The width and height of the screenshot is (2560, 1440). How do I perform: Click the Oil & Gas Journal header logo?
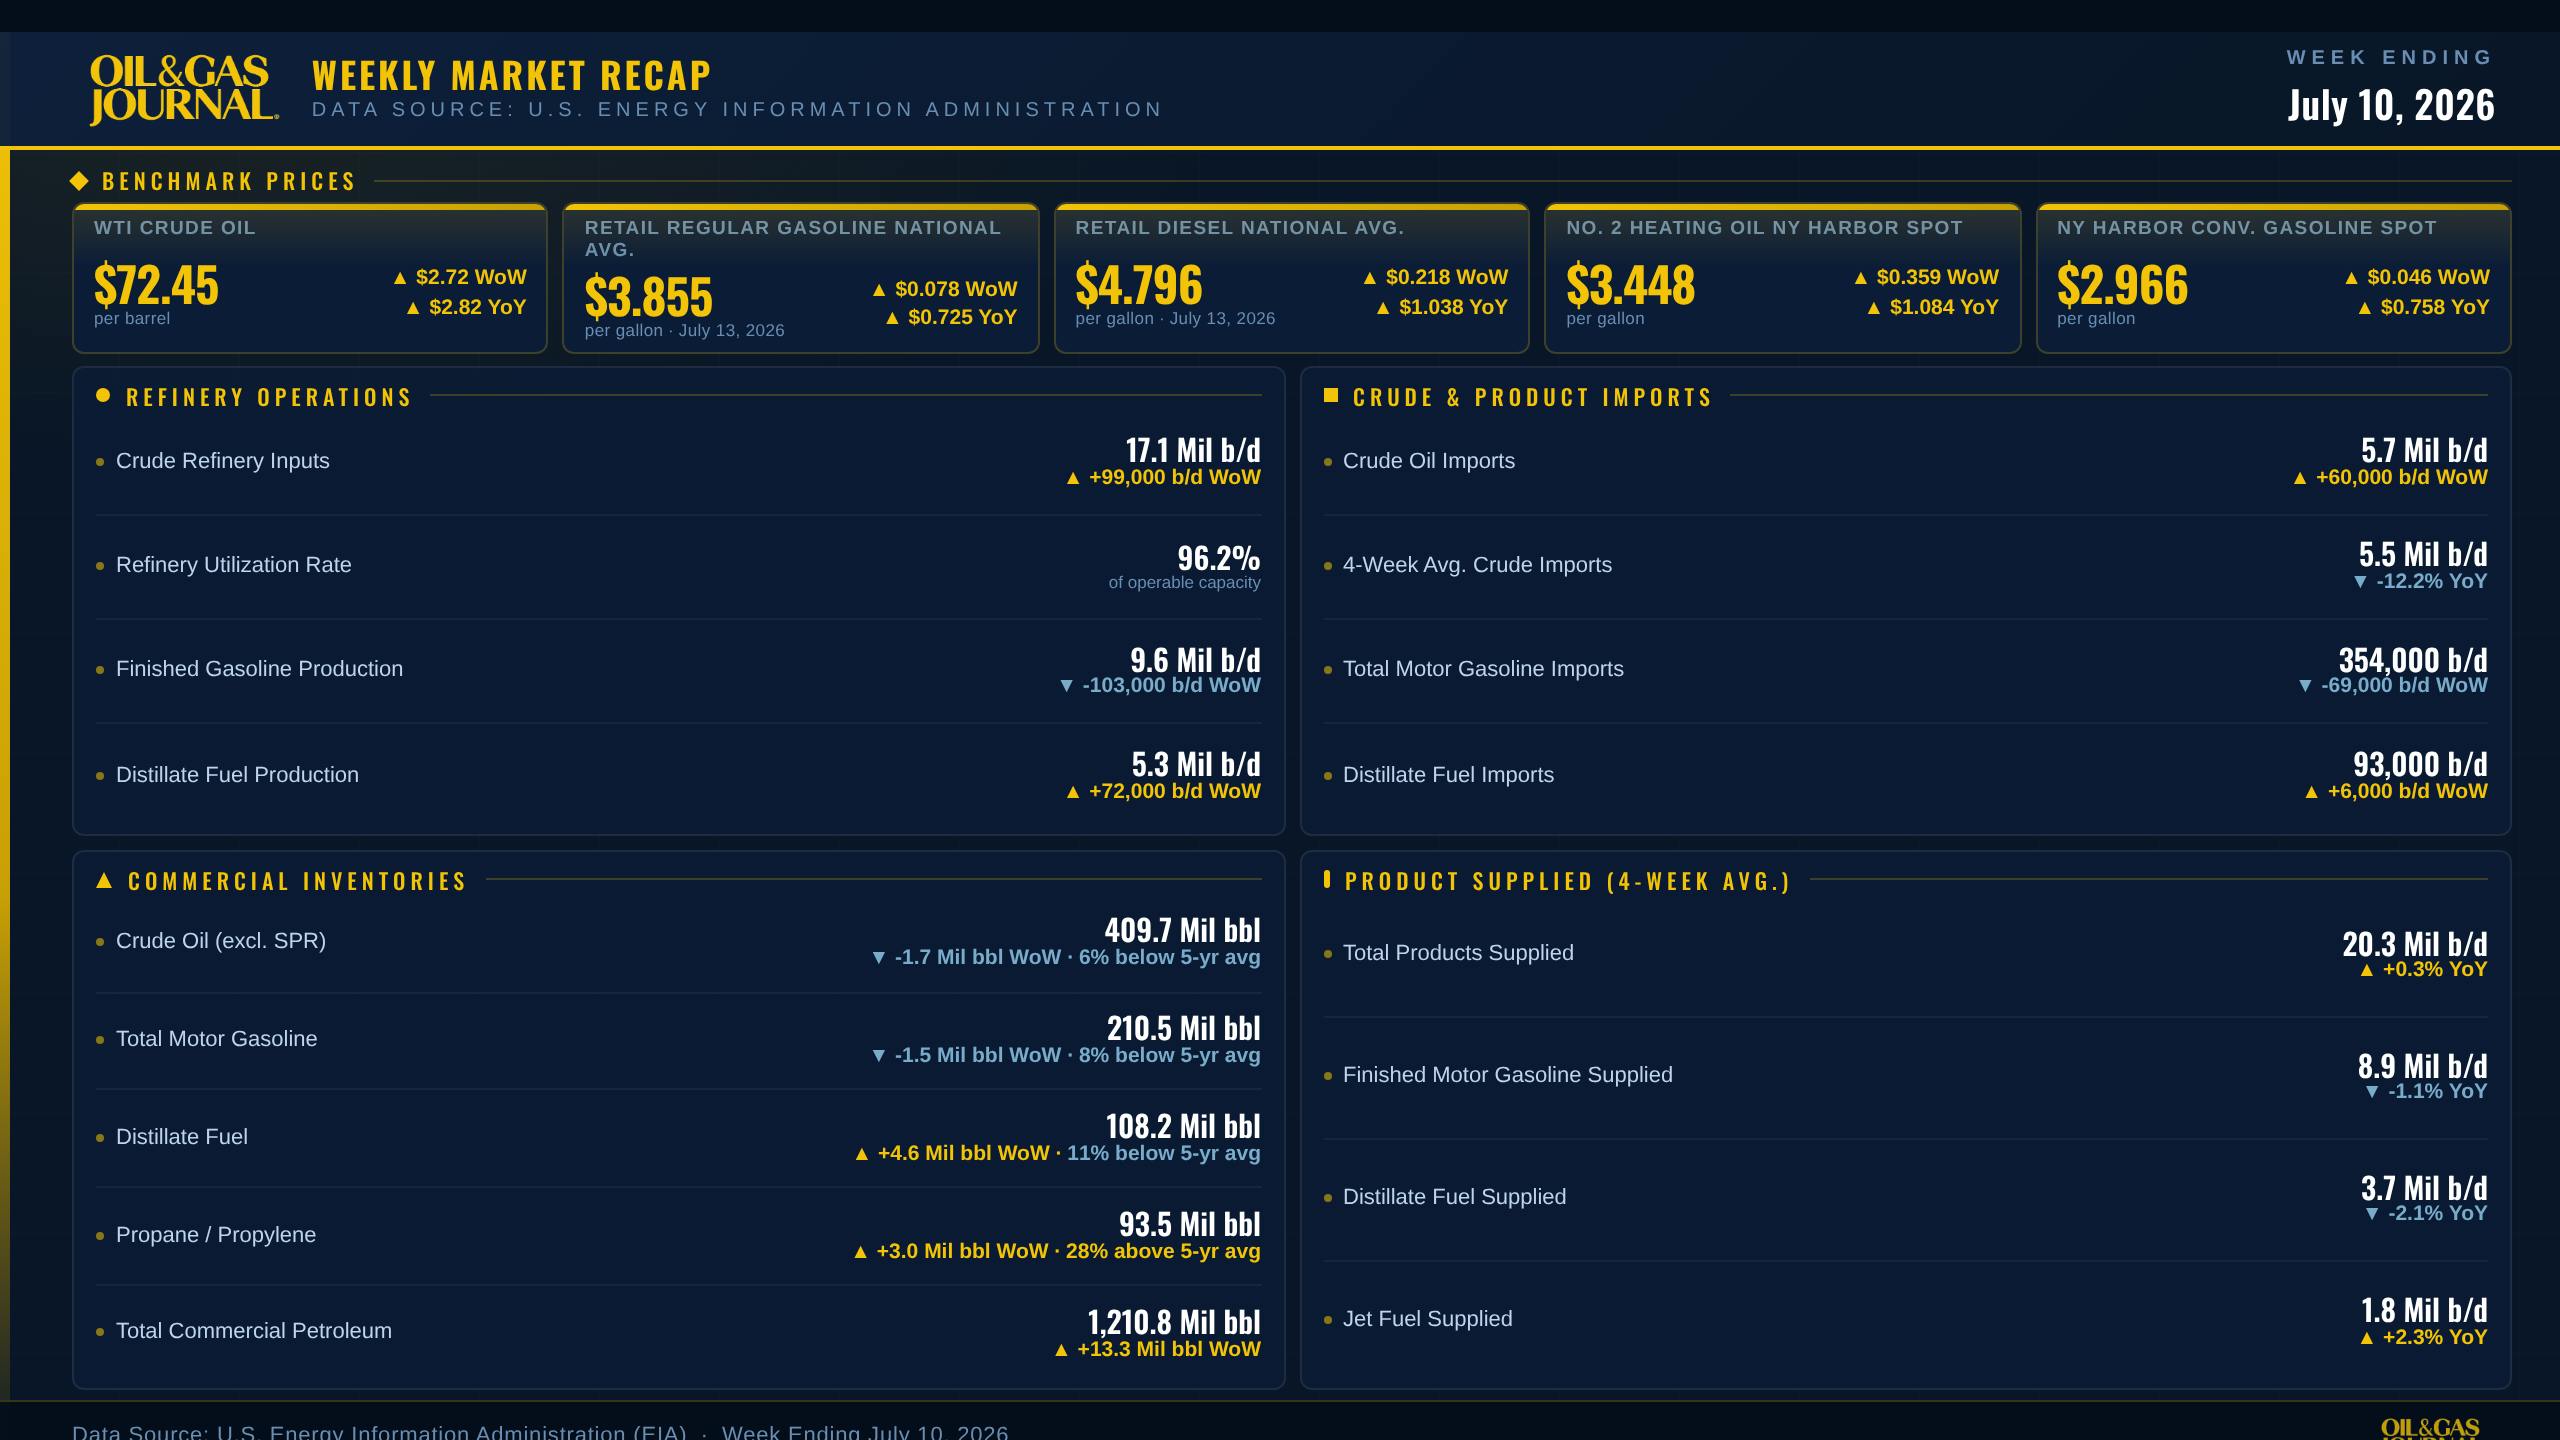pyautogui.click(x=184, y=90)
